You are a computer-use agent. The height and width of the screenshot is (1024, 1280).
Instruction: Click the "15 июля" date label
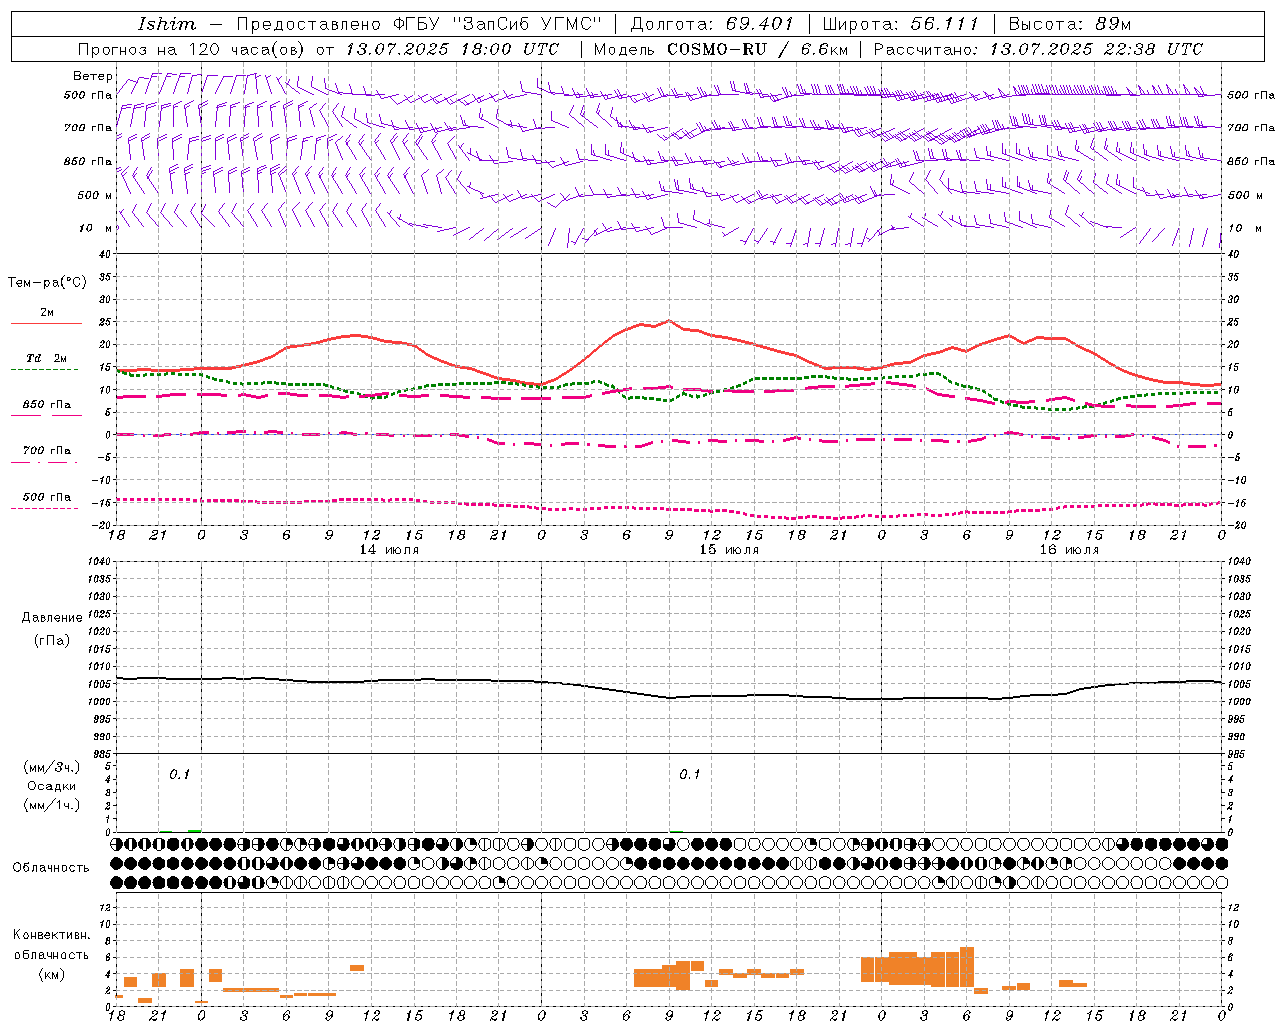click(729, 550)
